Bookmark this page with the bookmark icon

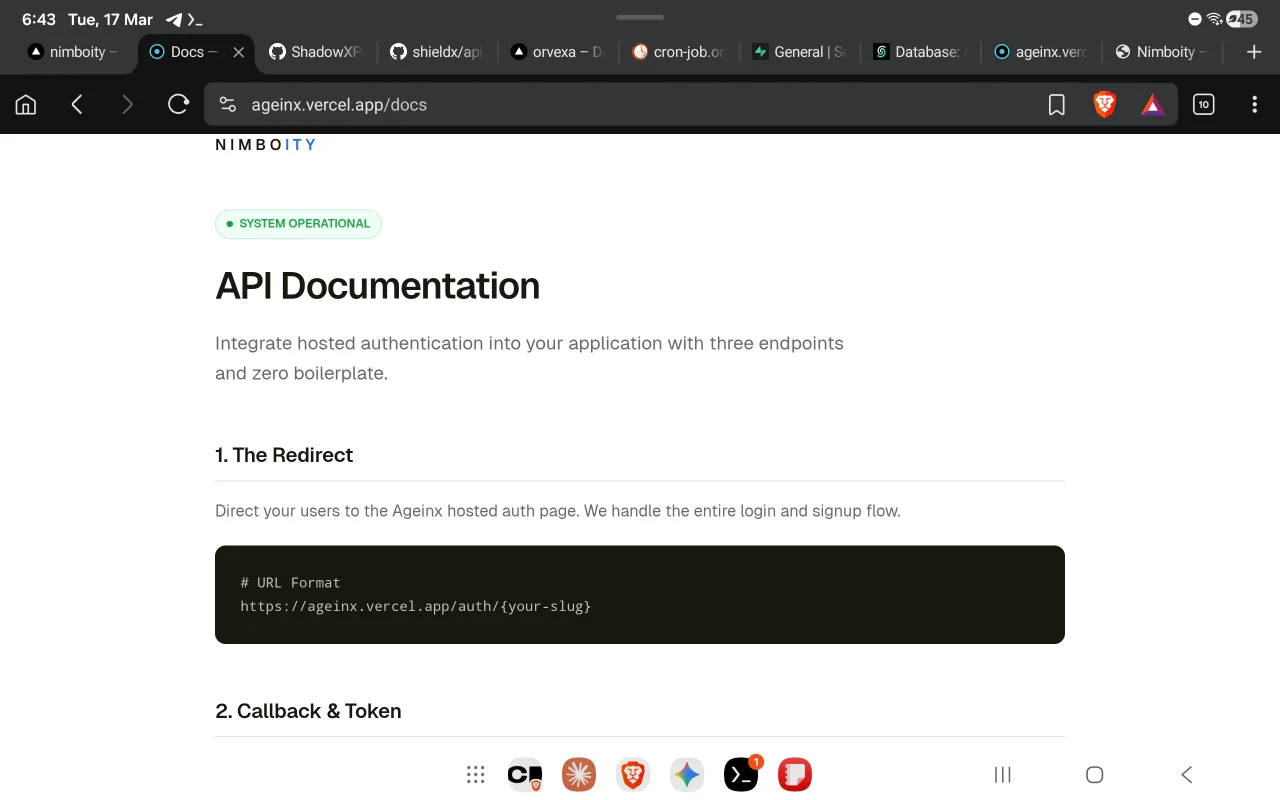pyautogui.click(x=1057, y=105)
